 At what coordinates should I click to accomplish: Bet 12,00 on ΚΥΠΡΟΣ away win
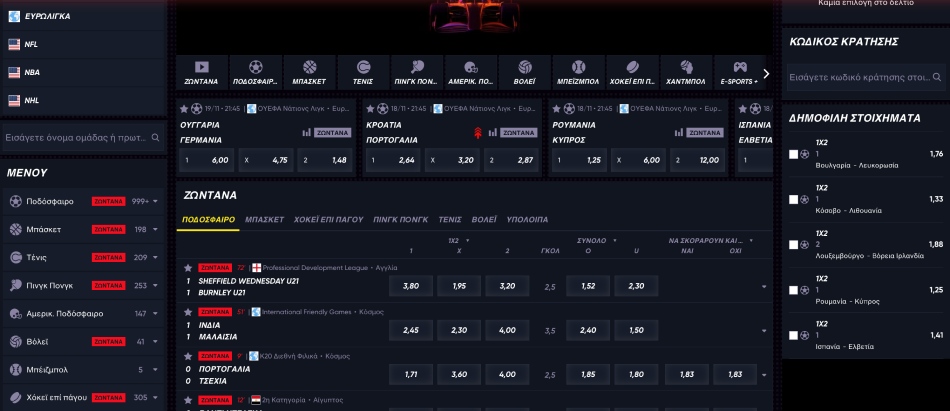tap(697, 160)
